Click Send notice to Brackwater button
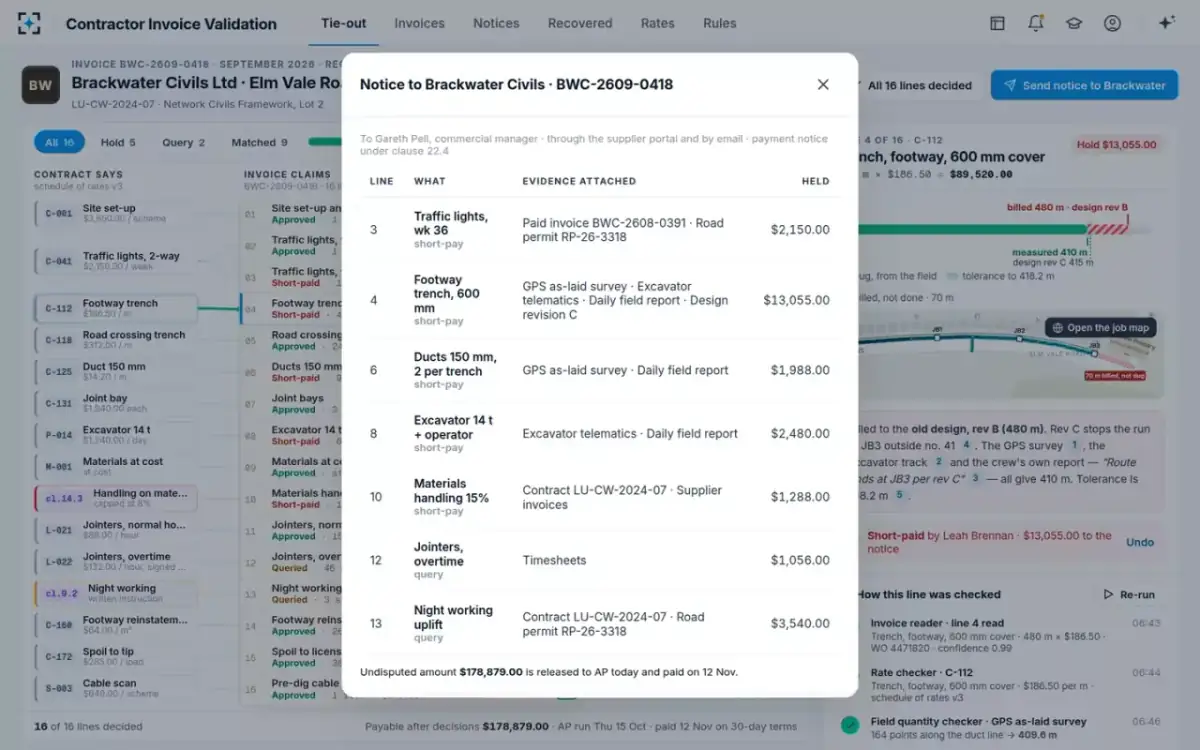 pyautogui.click(x=1084, y=85)
